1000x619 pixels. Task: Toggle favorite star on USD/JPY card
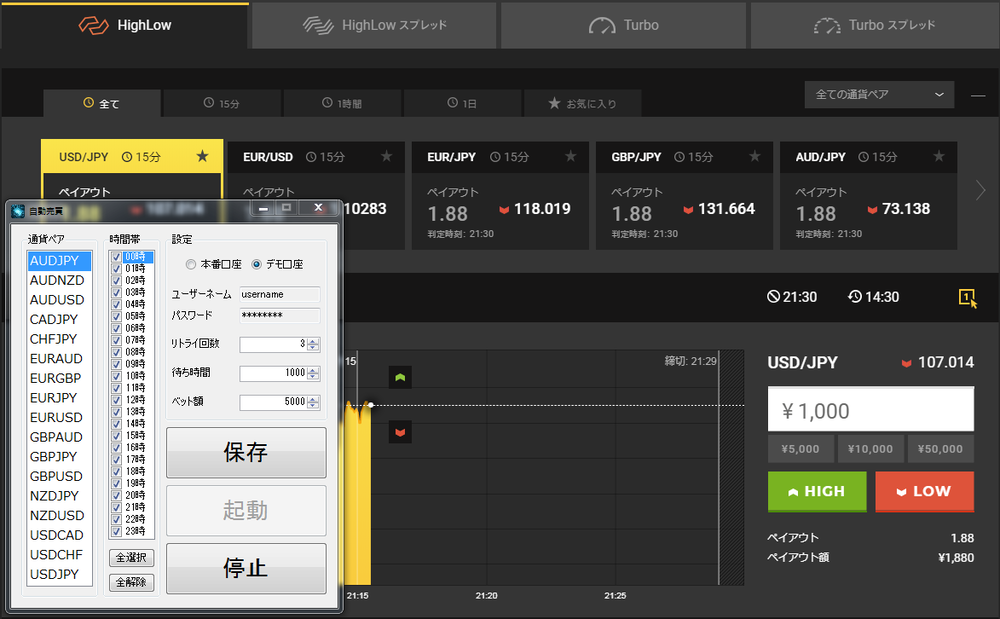[202, 156]
